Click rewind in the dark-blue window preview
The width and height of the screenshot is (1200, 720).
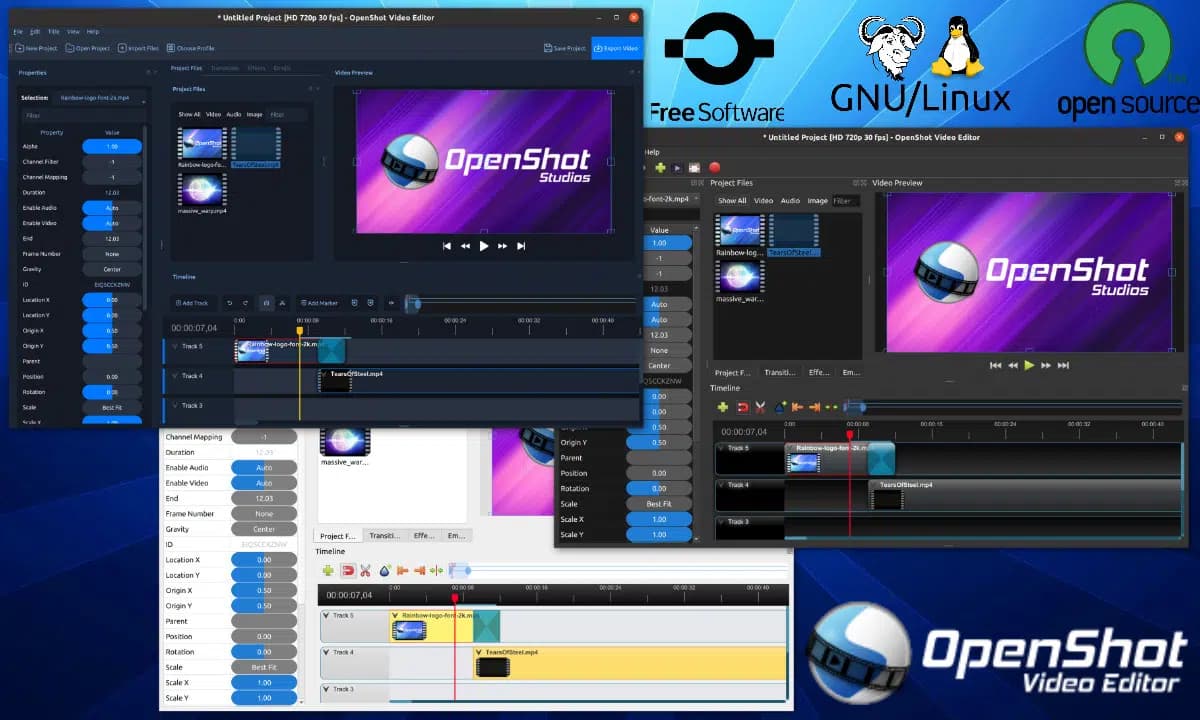tap(465, 246)
